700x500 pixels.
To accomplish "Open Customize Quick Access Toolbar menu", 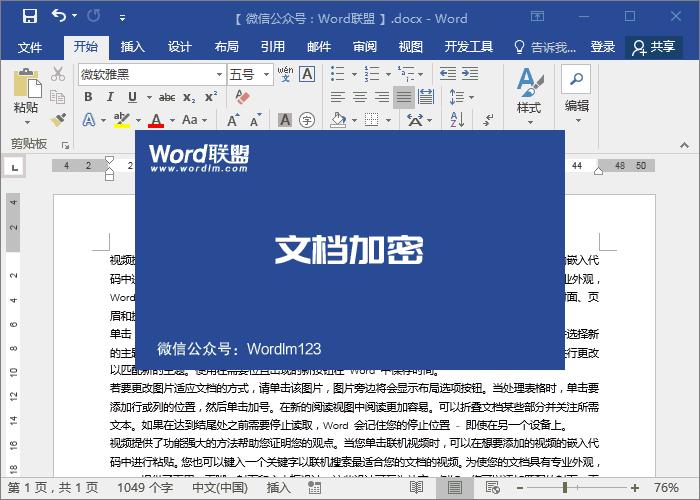I will coord(122,18).
